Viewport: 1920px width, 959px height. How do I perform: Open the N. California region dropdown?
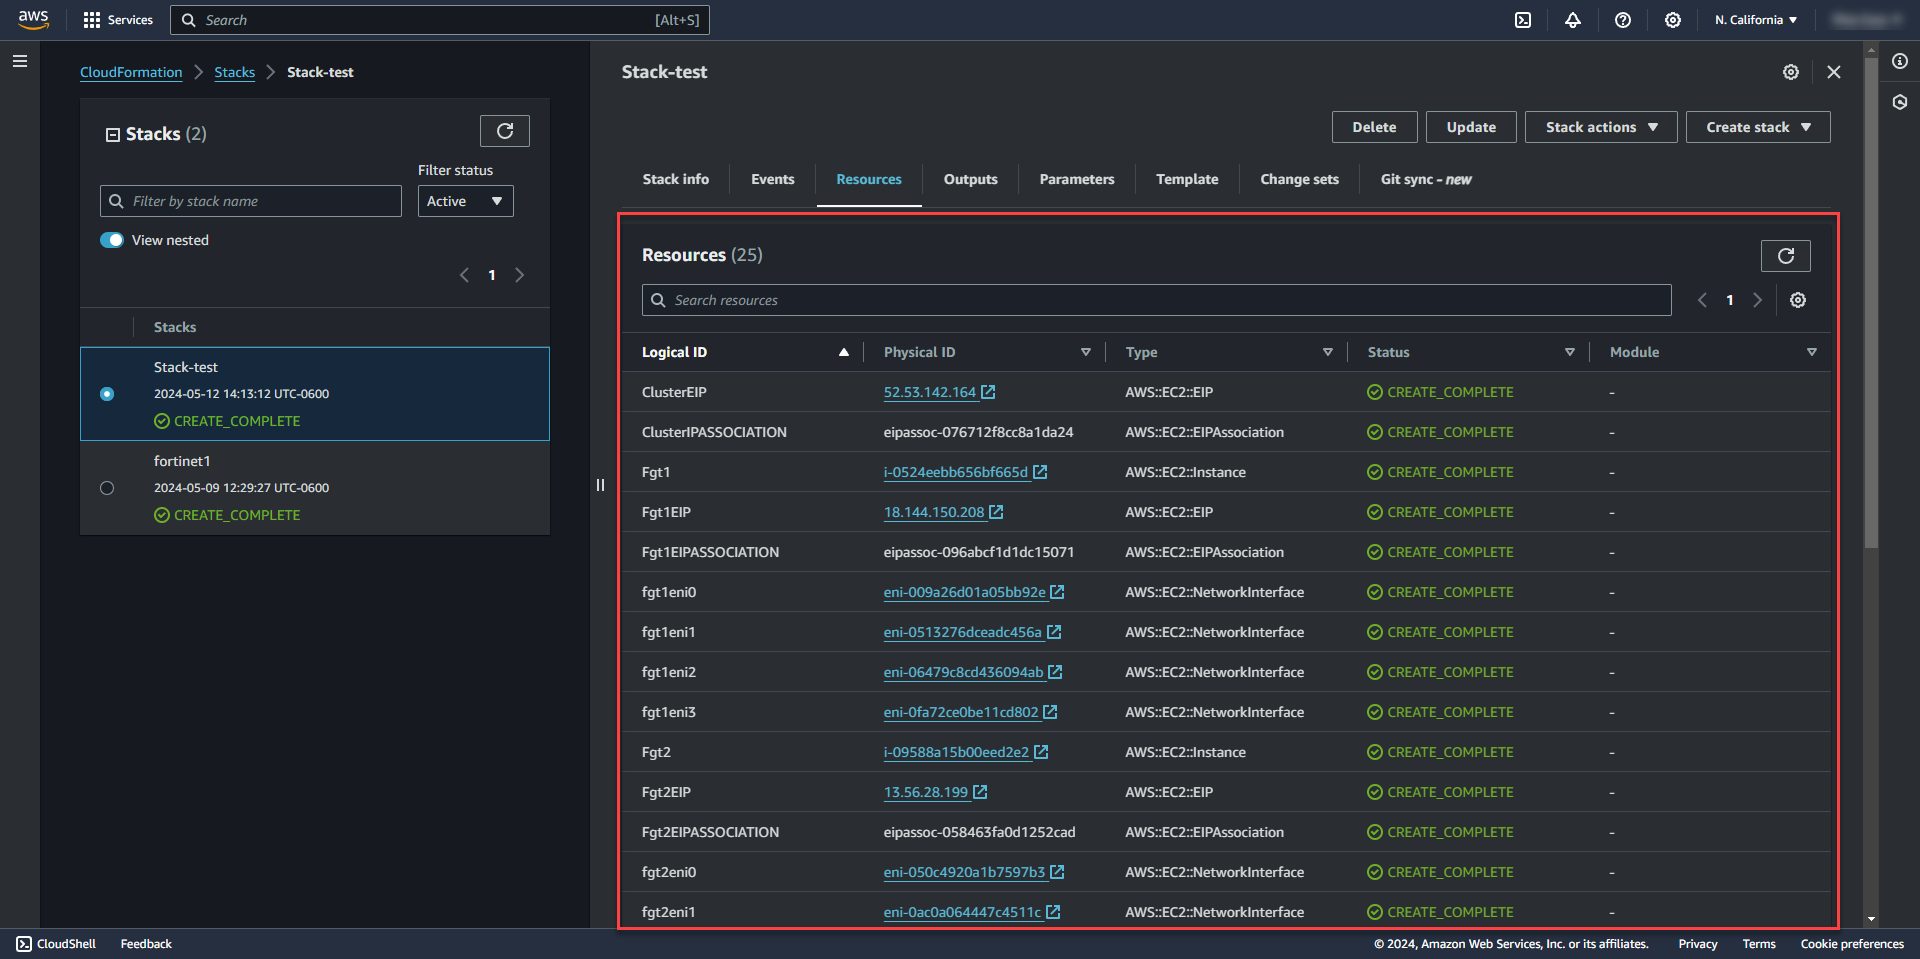pos(1756,20)
